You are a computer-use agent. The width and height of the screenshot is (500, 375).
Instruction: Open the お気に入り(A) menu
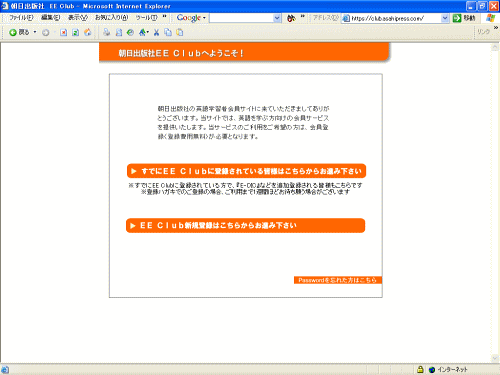point(111,18)
